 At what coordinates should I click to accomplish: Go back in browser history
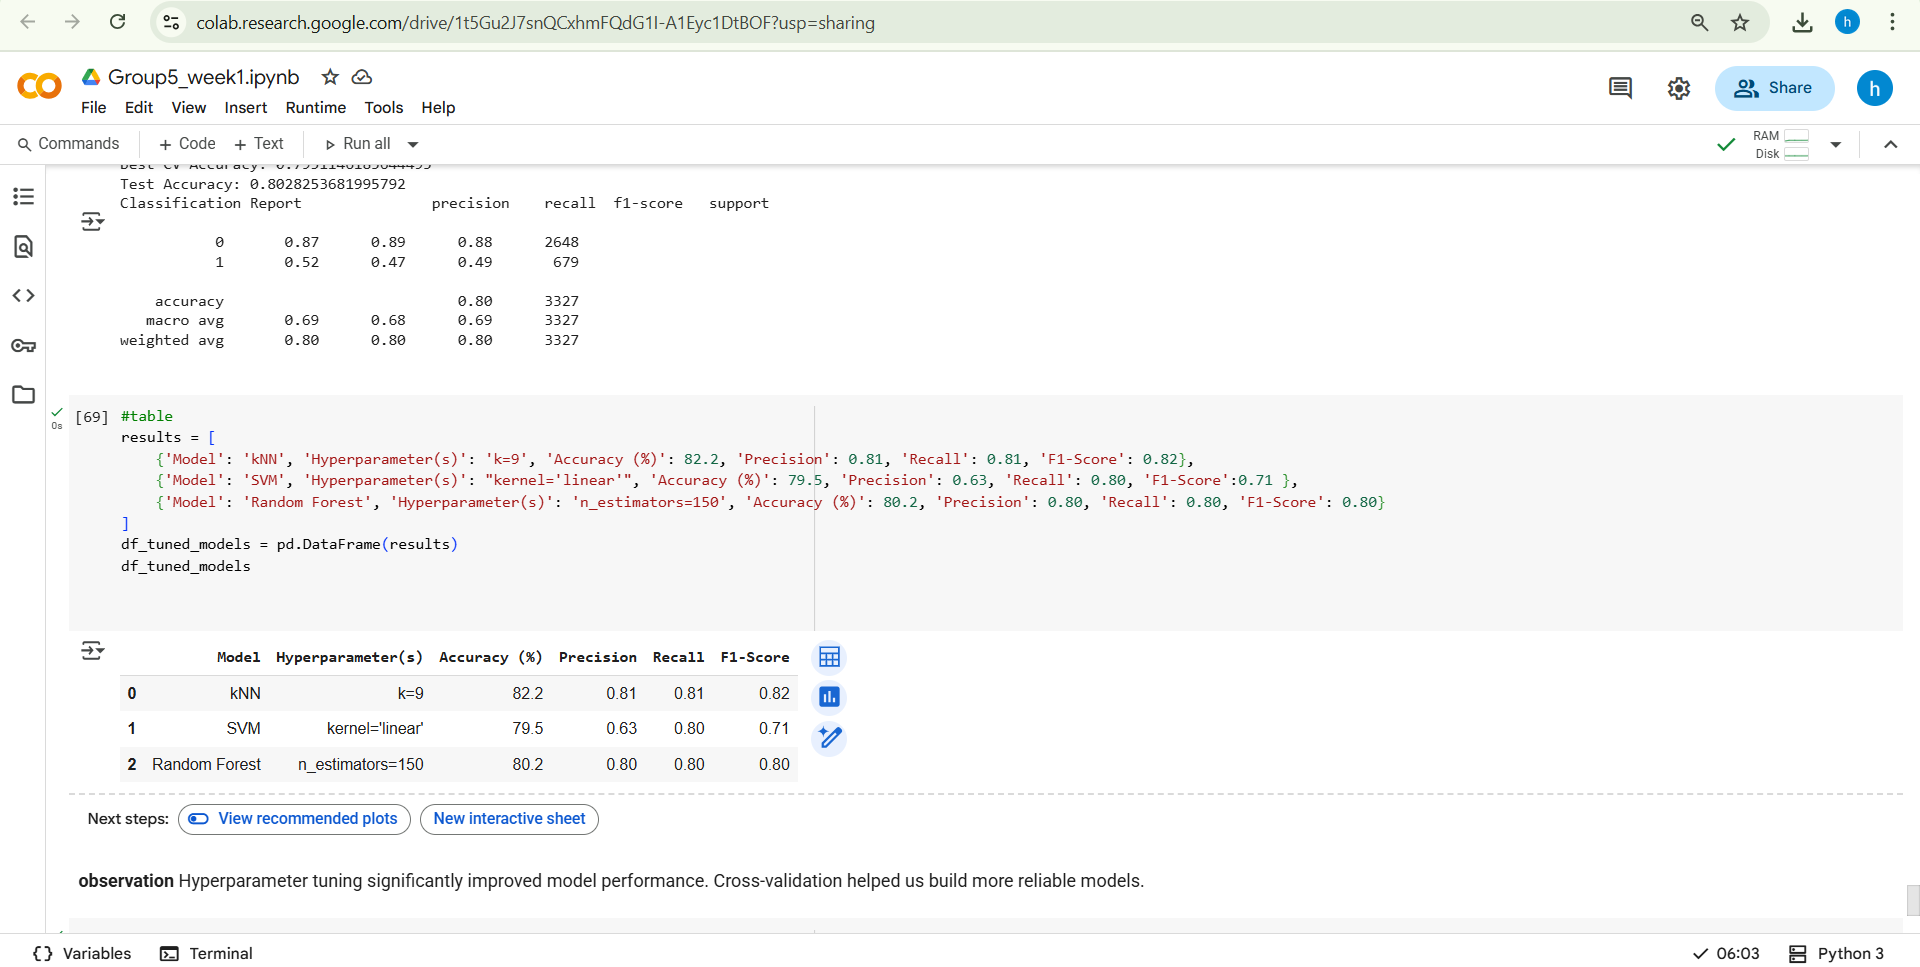tap(28, 22)
